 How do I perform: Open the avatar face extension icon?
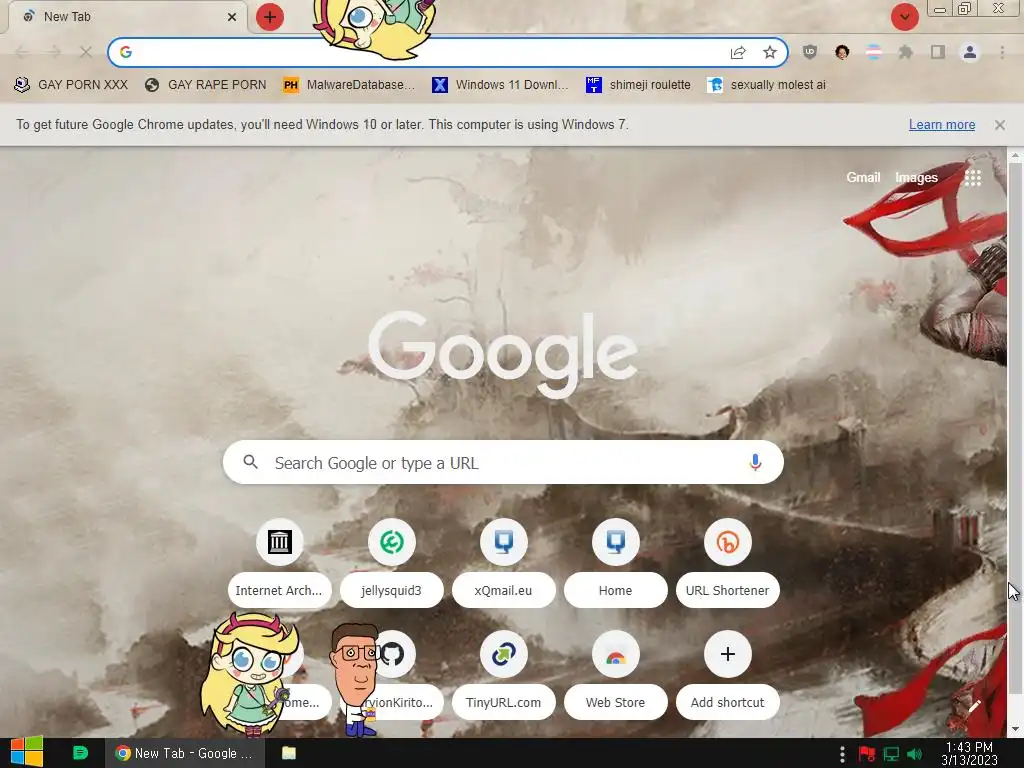click(x=842, y=52)
